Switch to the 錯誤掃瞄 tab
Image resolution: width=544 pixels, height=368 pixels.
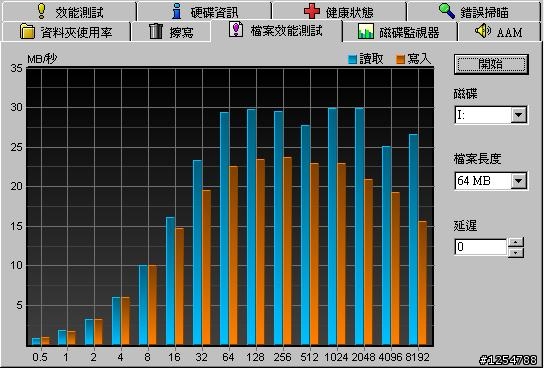[x=475, y=11]
